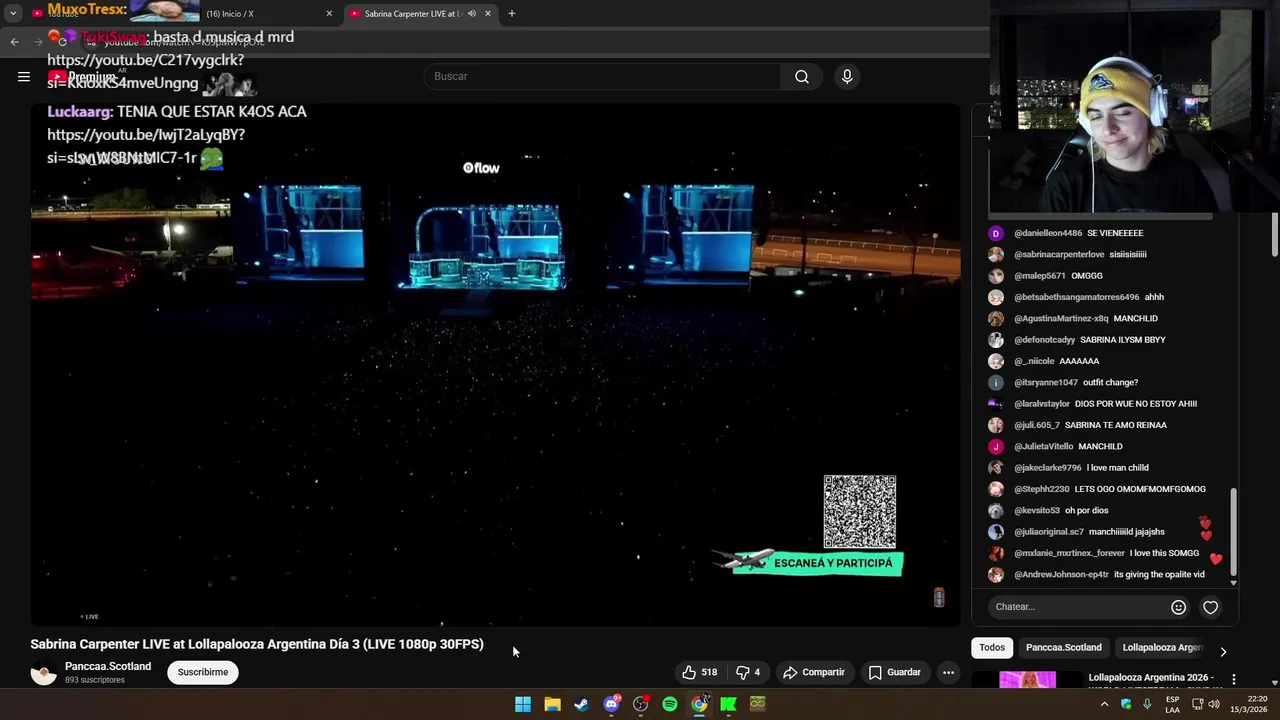Open the Panccaa.Scotland channel name link
Image resolution: width=1280 pixels, height=720 pixels.
point(108,666)
